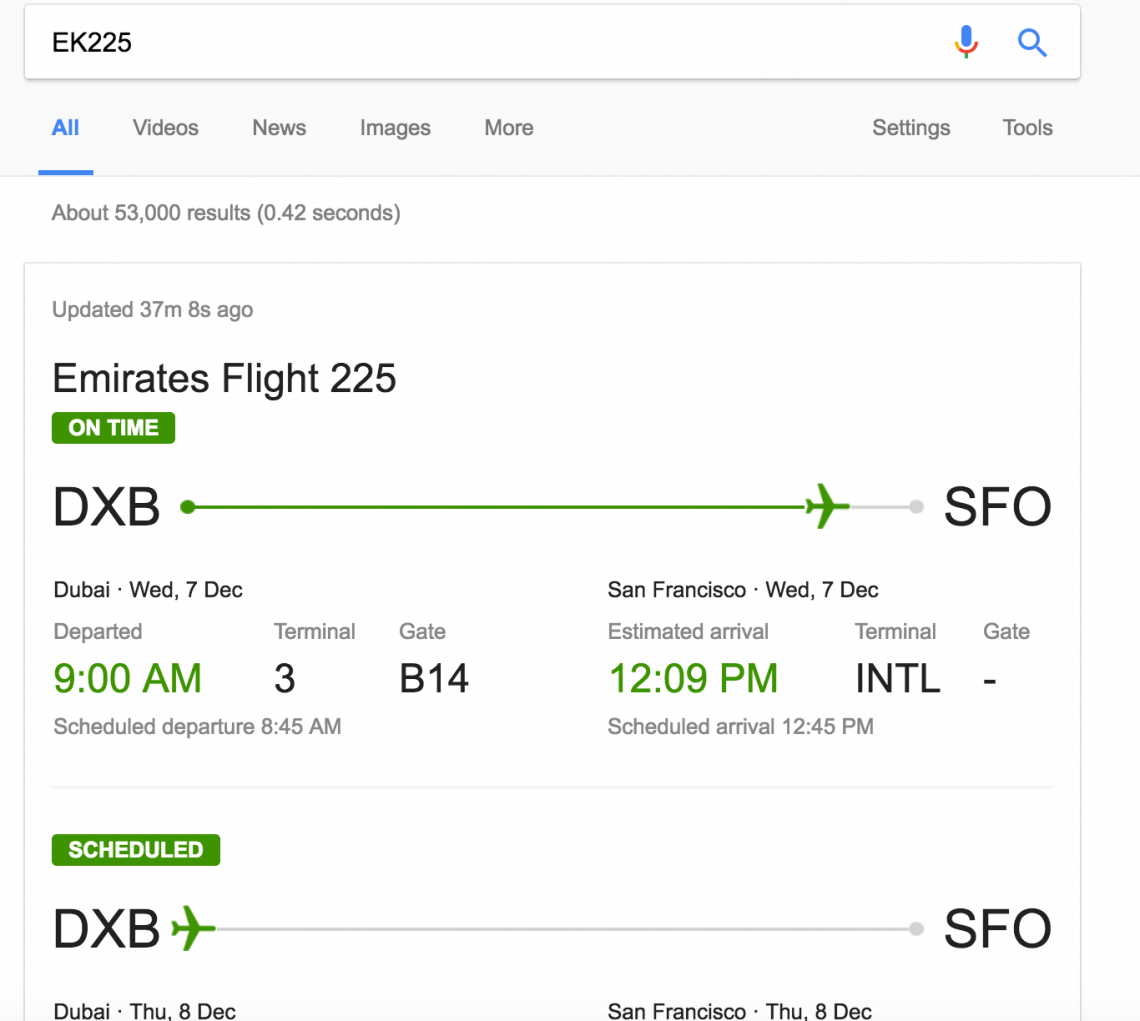Select the All results tab
The image size is (1140, 1021).
pyautogui.click(x=65, y=128)
